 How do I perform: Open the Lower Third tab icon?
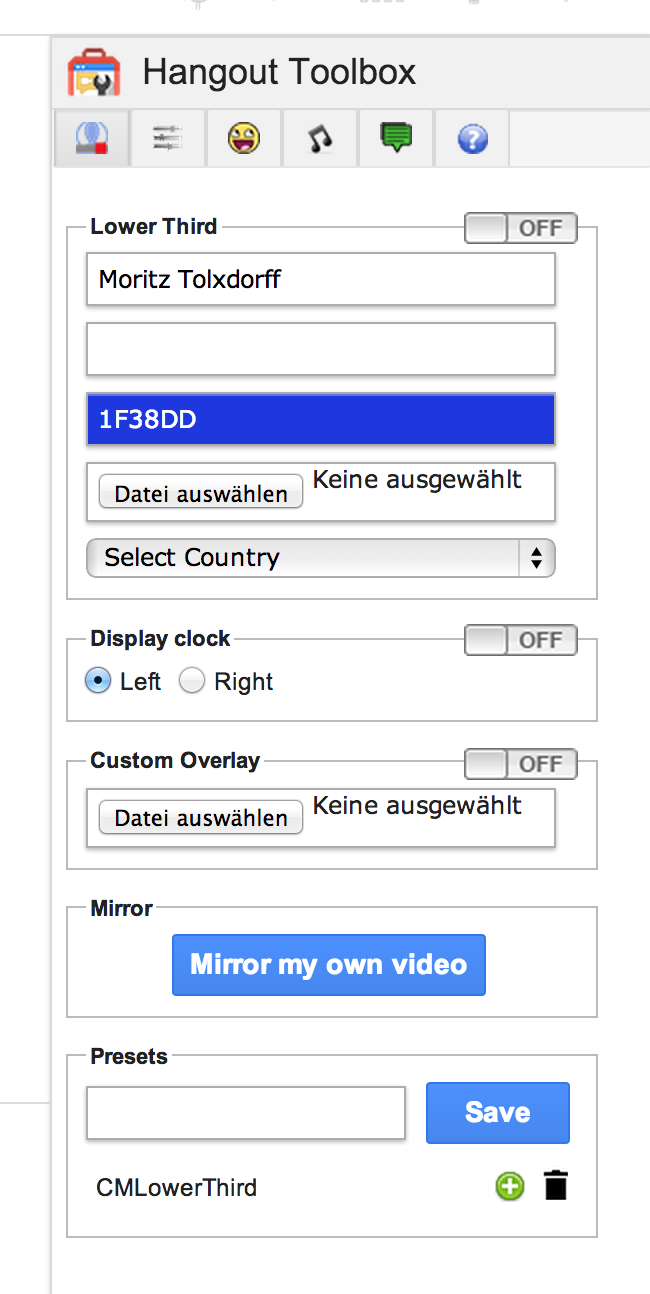[x=92, y=138]
